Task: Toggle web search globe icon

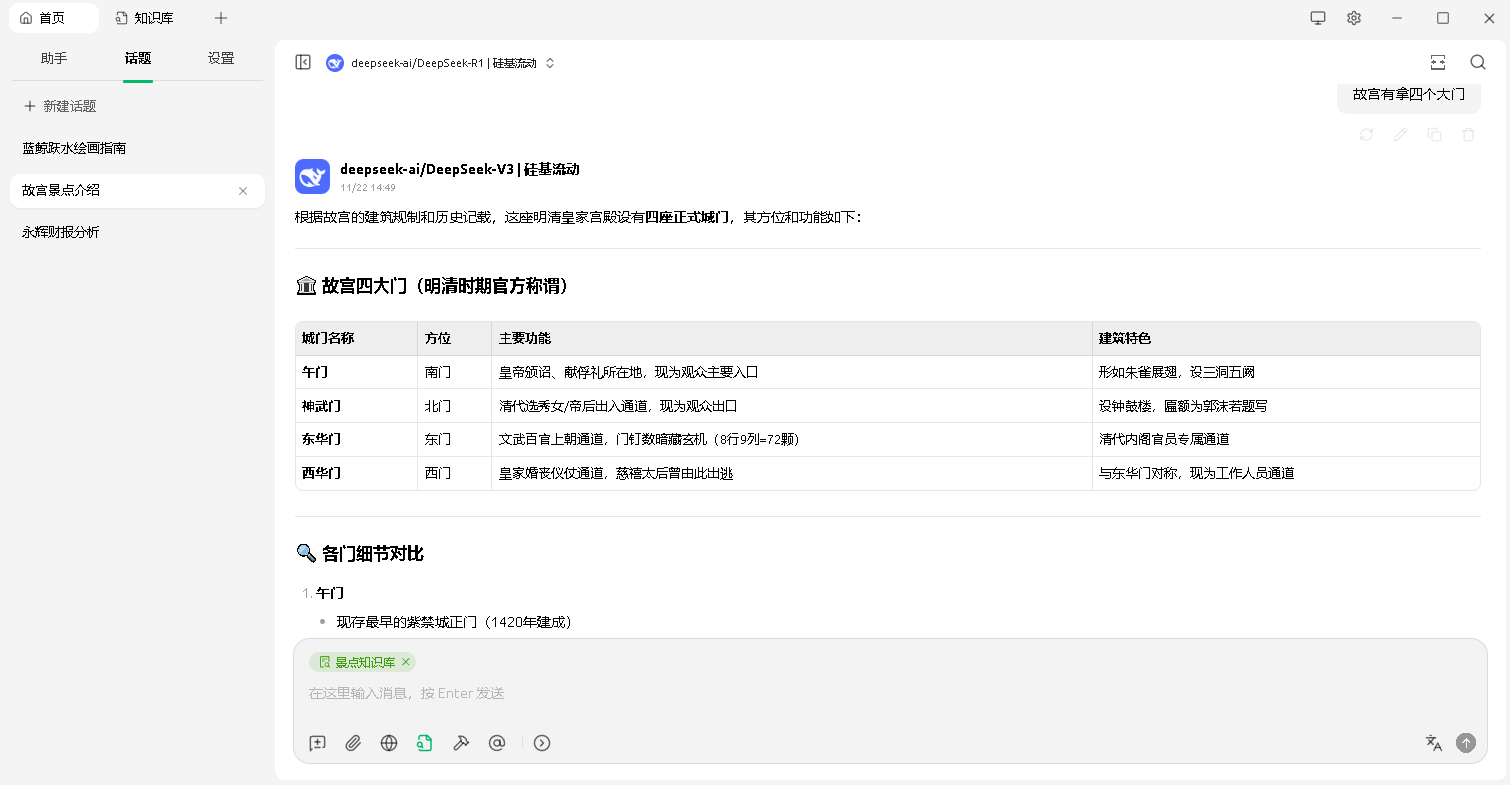Action: pyautogui.click(x=389, y=743)
